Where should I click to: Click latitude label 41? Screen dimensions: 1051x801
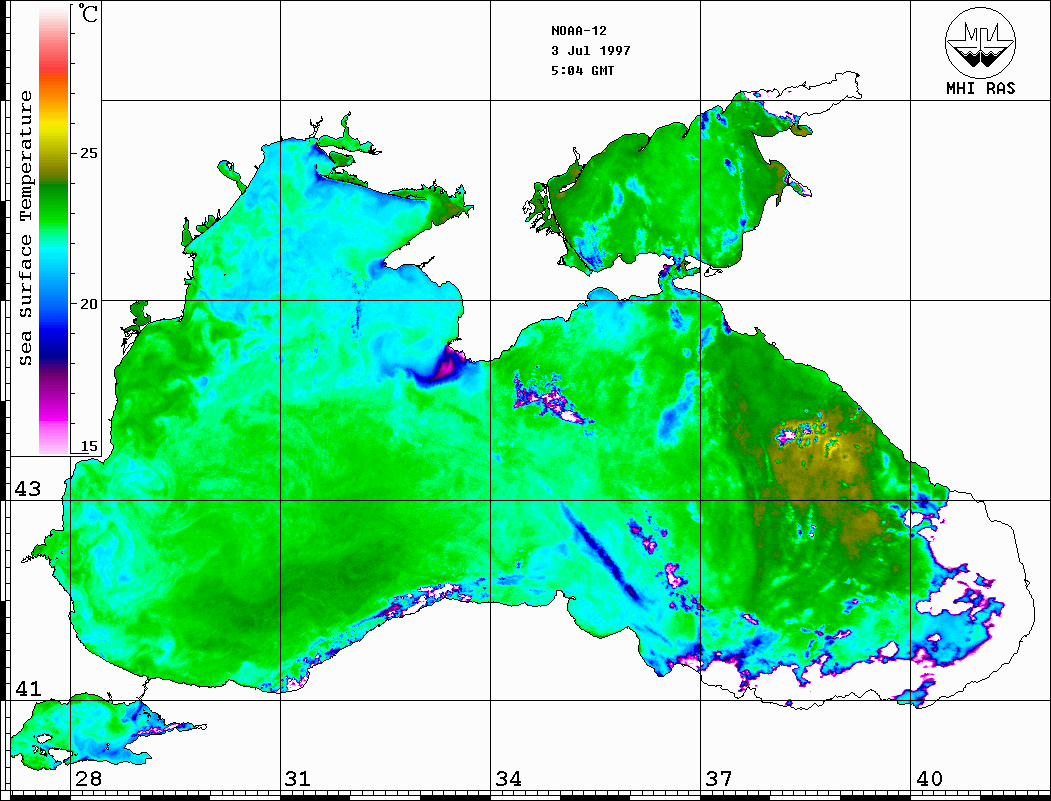click(x=27, y=688)
